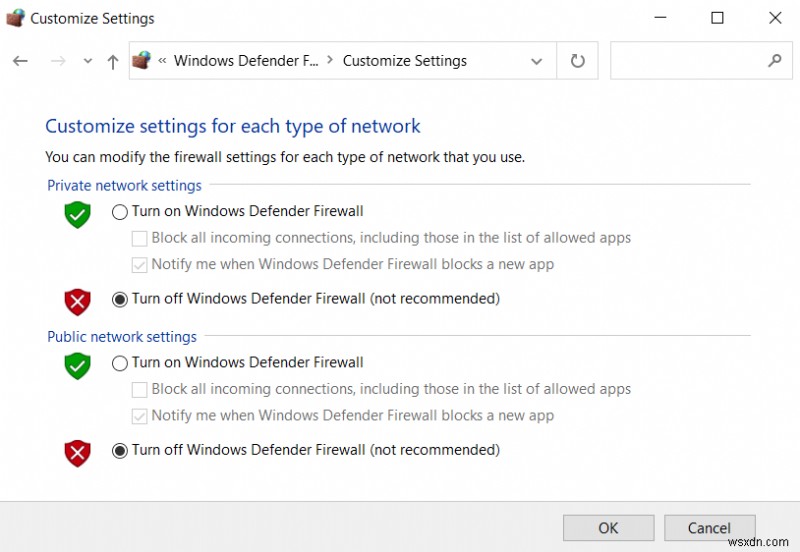Expand the address bar history dropdown
The height and width of the screenshot is (552, 800).
pos(537,61)
